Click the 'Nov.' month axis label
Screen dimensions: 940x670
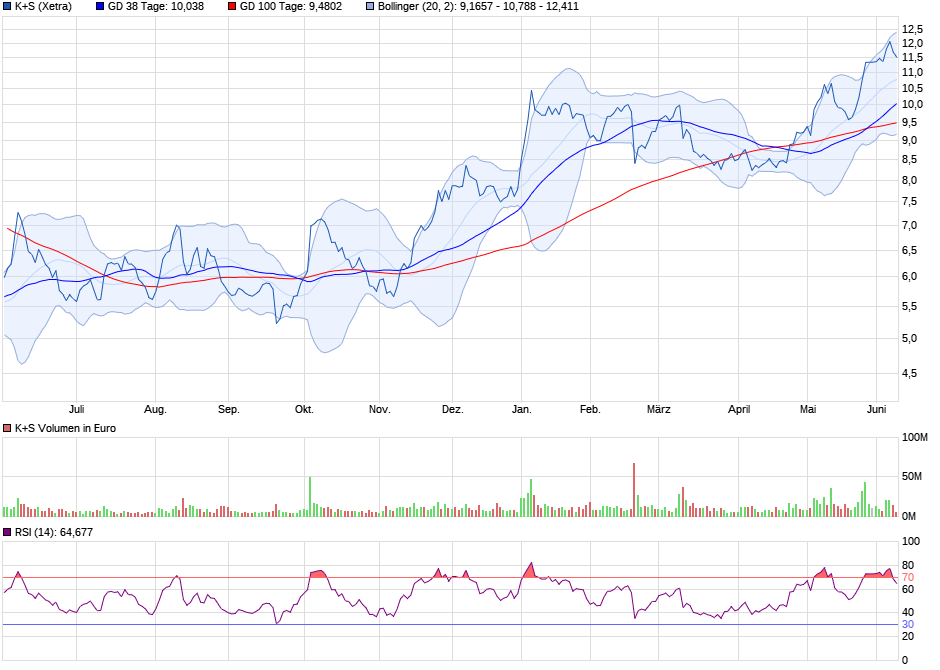click(x=379, y=409)
